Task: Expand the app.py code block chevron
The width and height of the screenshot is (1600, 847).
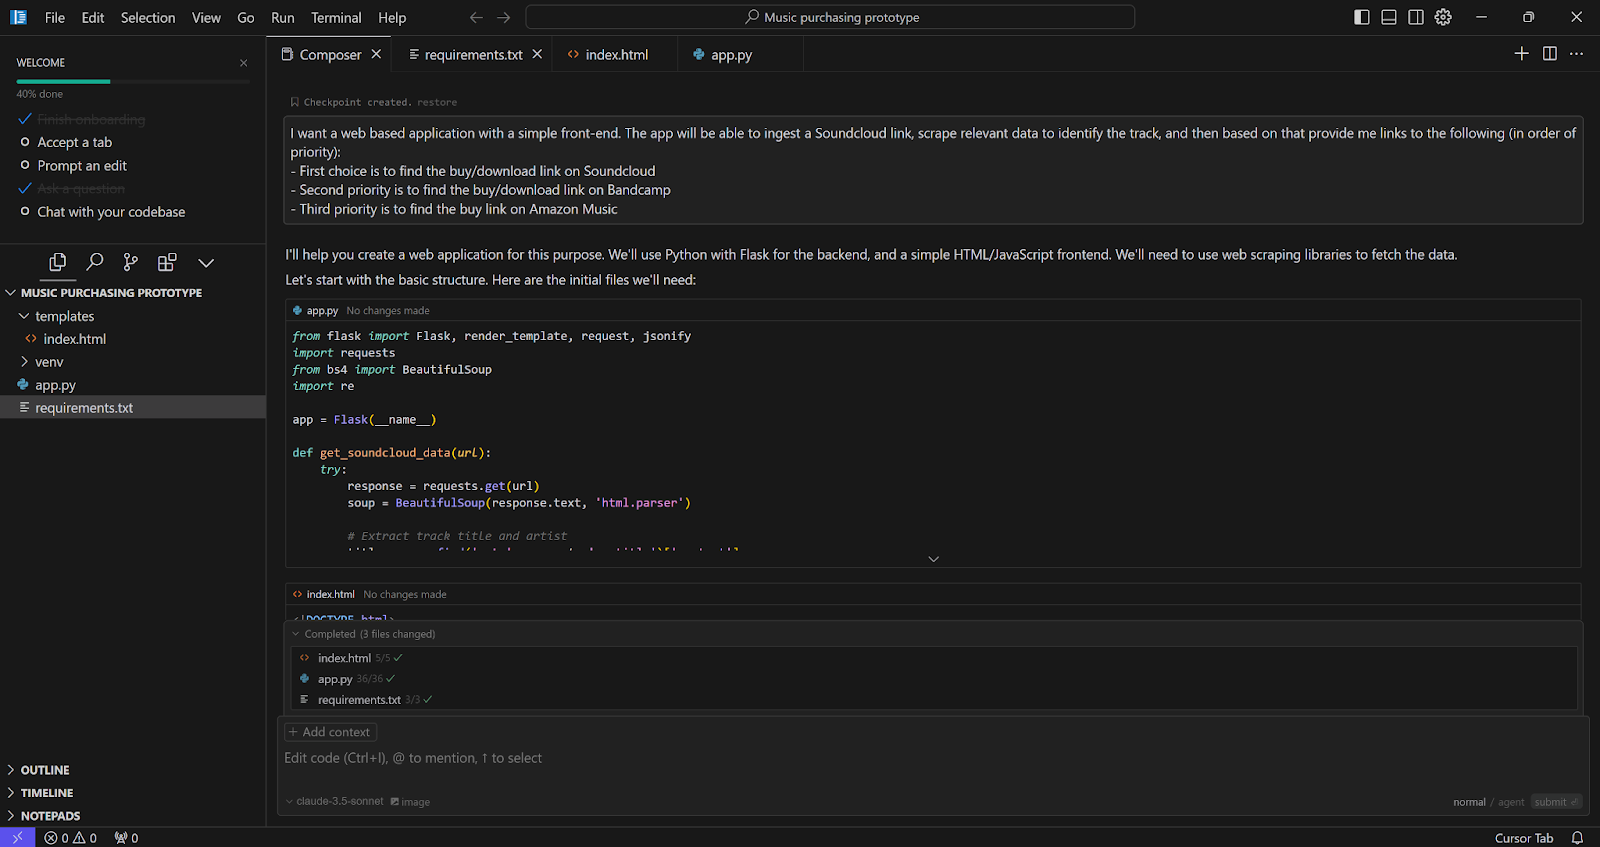Action: click(933, 559)
